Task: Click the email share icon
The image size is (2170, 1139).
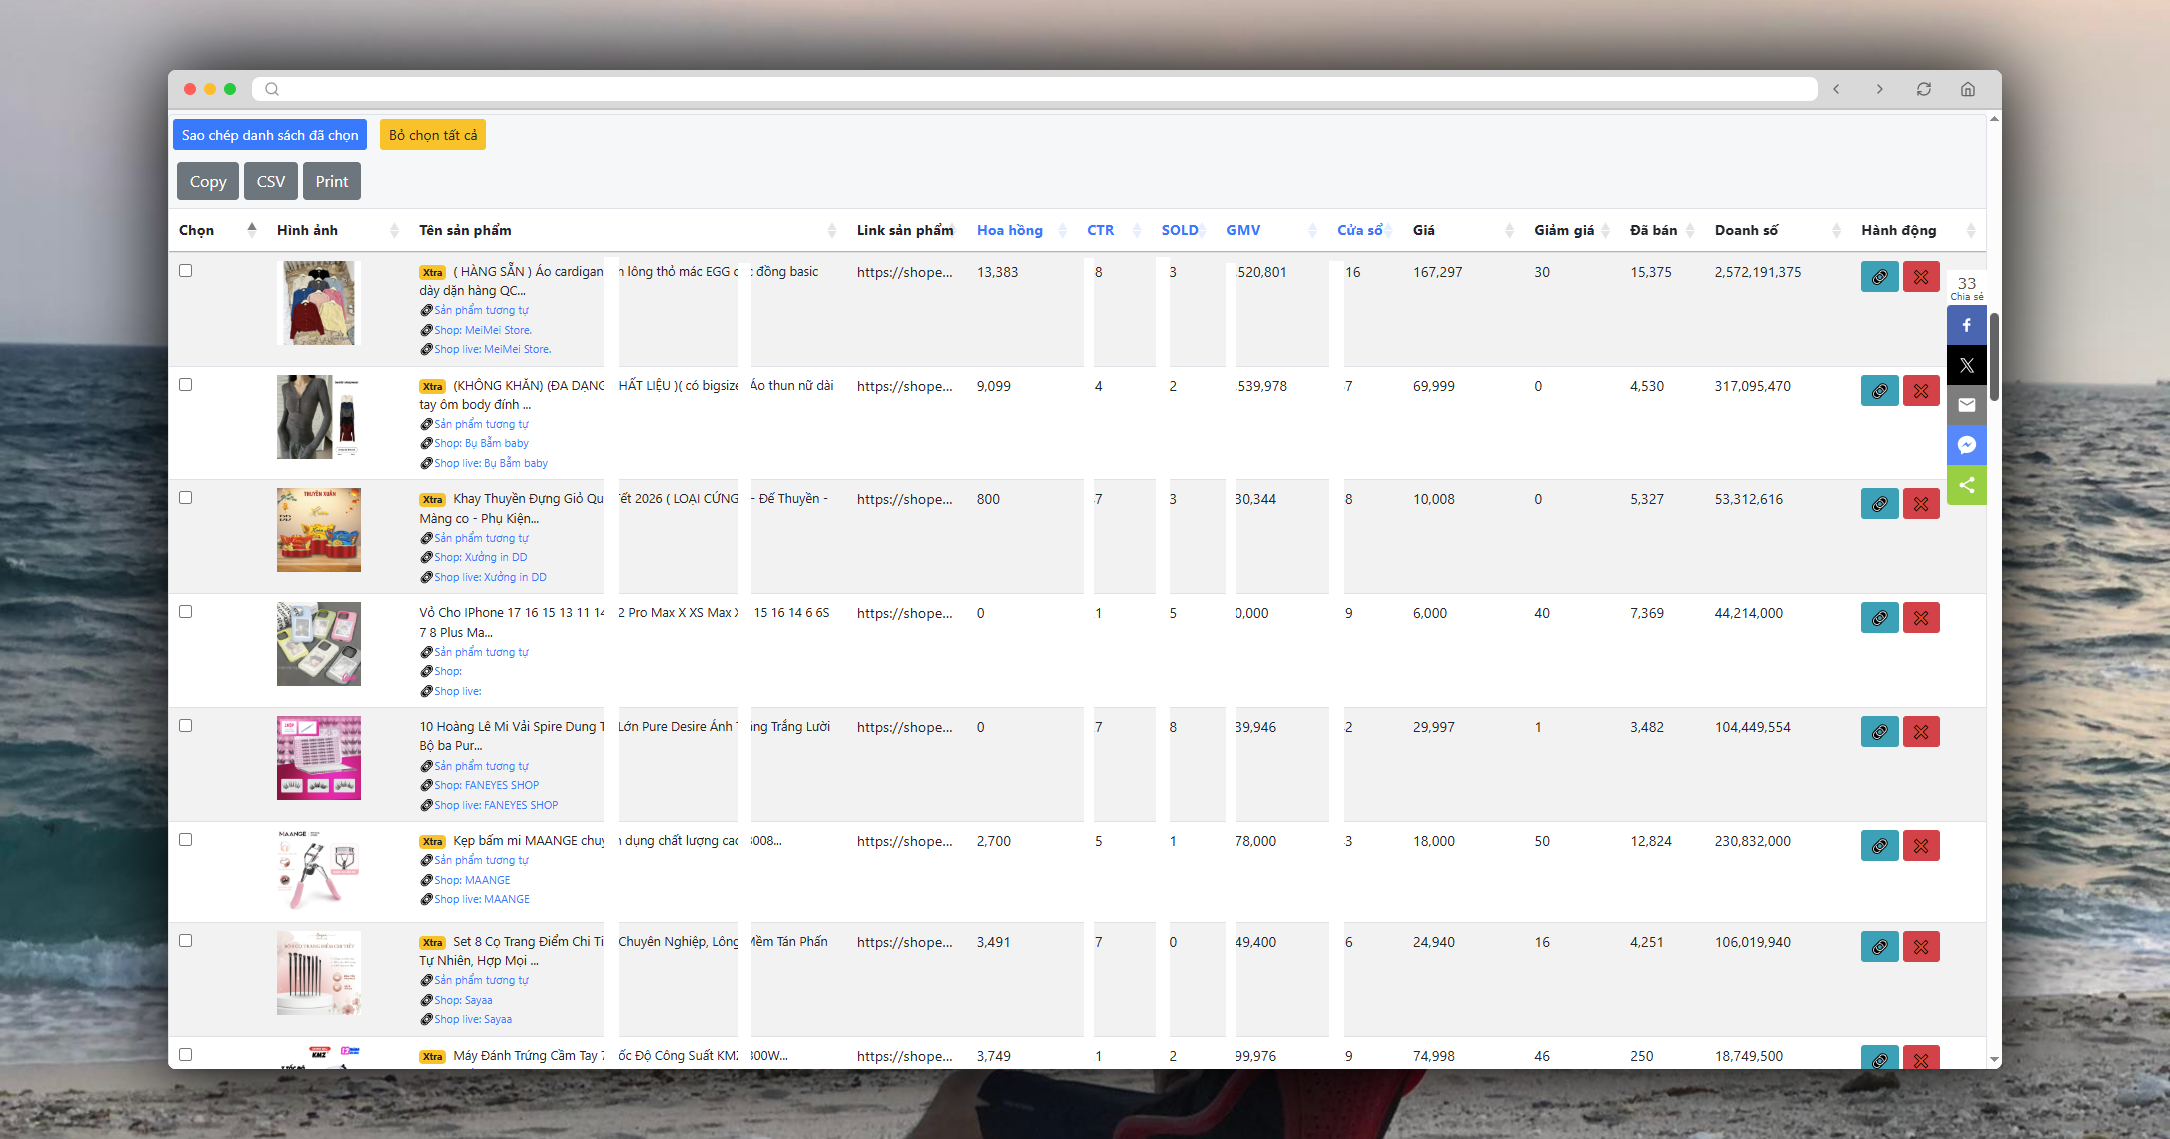Action: [x=1966, y=405]
